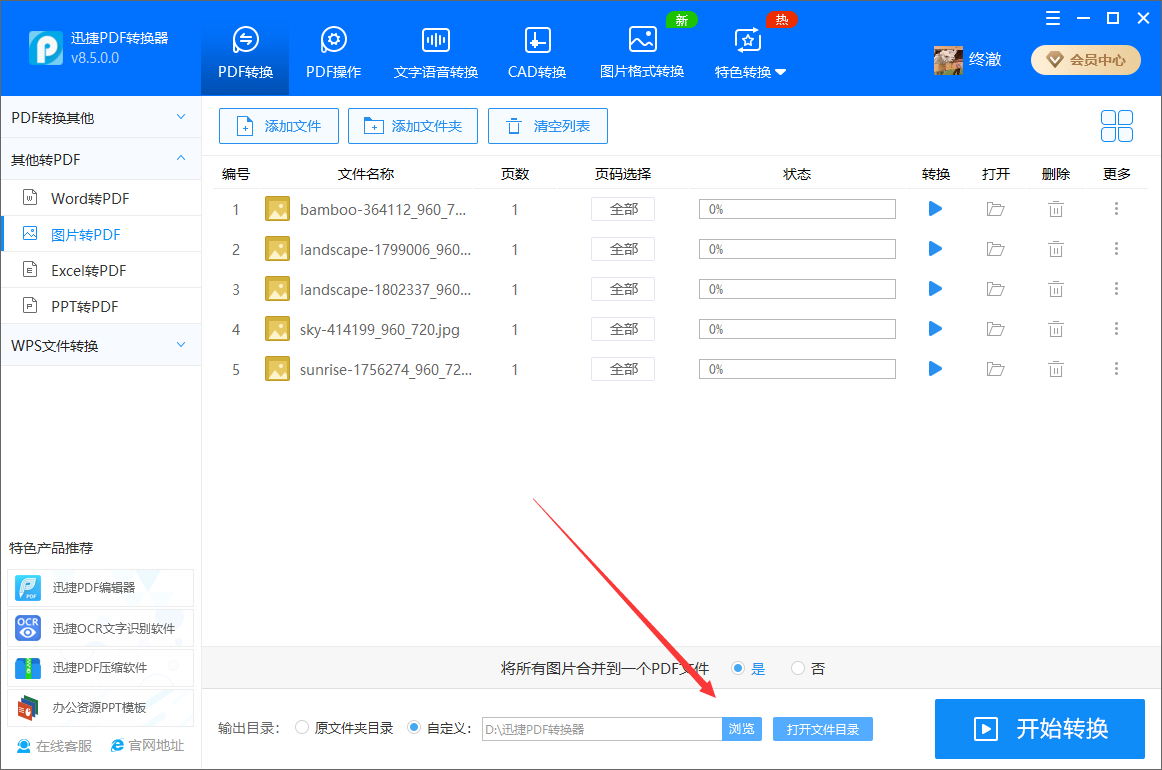Switch to 图片格式转换 top tab
1162x770 pixels.
[642, 52]
